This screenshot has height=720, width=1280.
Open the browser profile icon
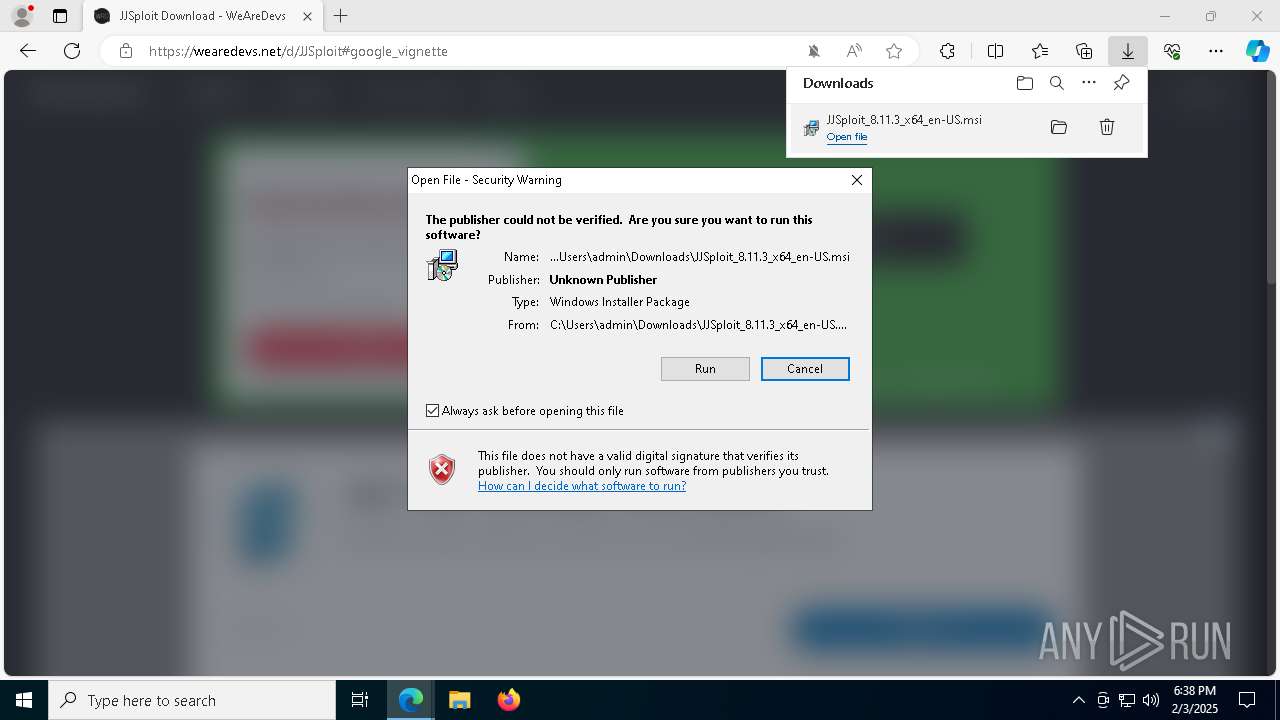pyautogui.click(x=22, y=16)
